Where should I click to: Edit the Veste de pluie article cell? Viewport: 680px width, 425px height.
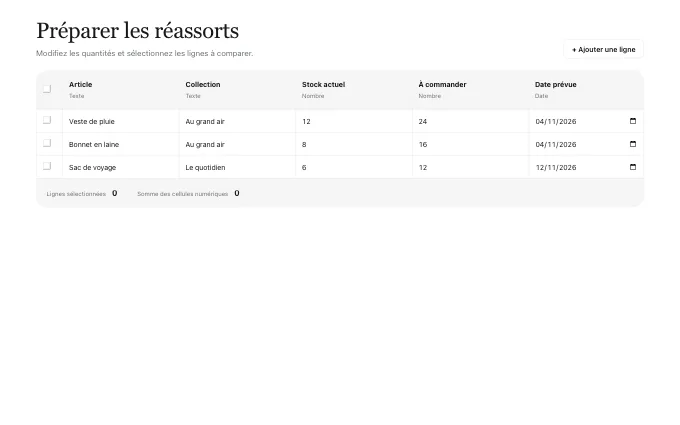pos(121,121)
